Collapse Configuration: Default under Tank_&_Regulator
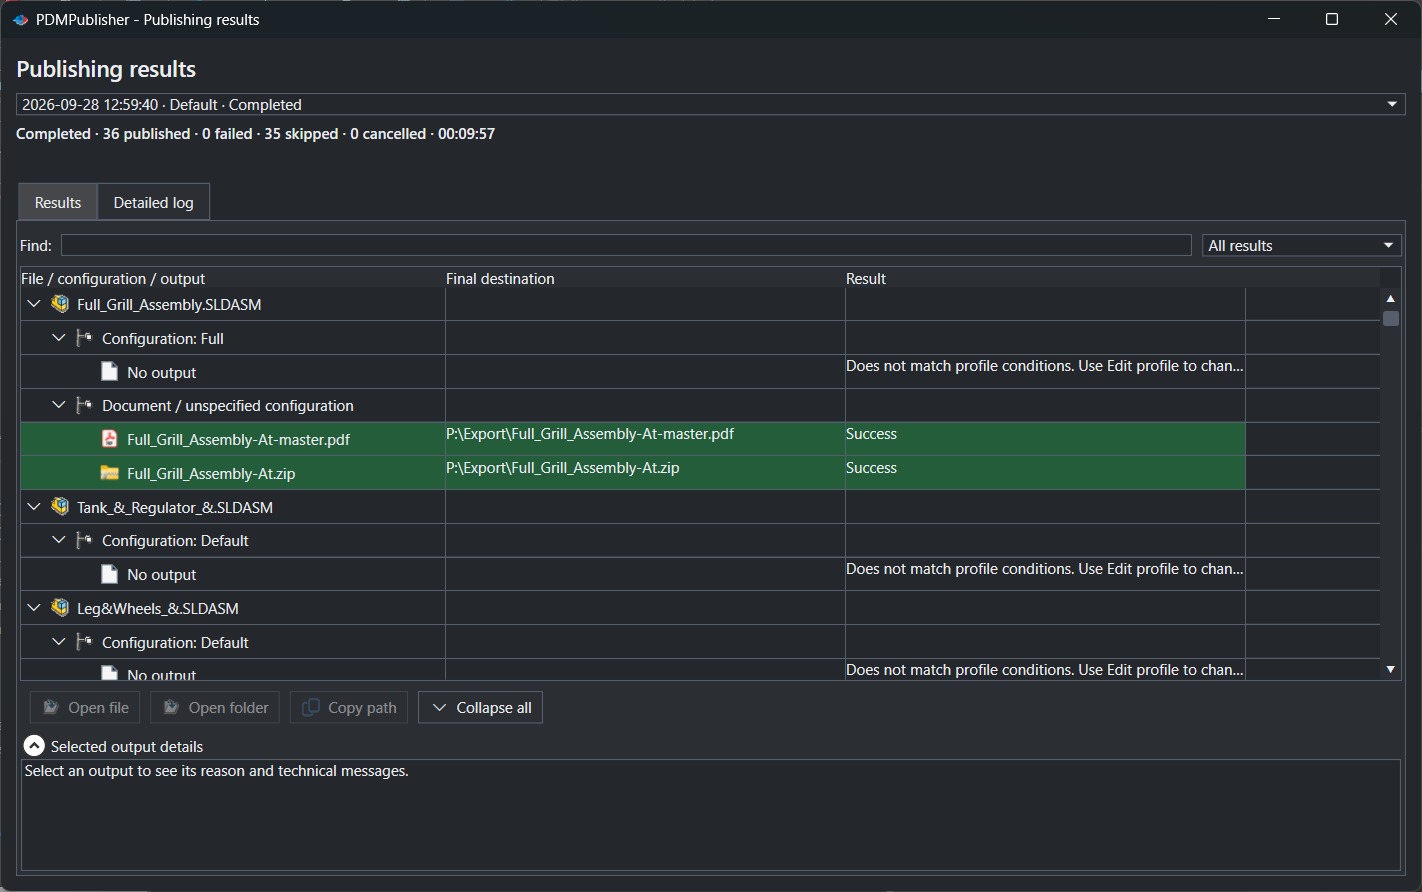This screenshot has height=892, width=1422. [x=59, y=540]
